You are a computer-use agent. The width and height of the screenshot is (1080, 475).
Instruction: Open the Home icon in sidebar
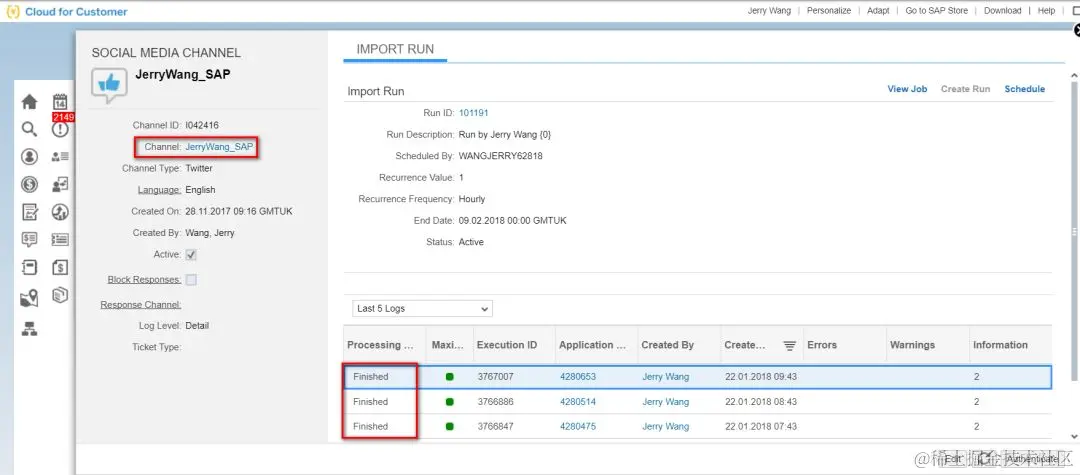click(29, 102)
